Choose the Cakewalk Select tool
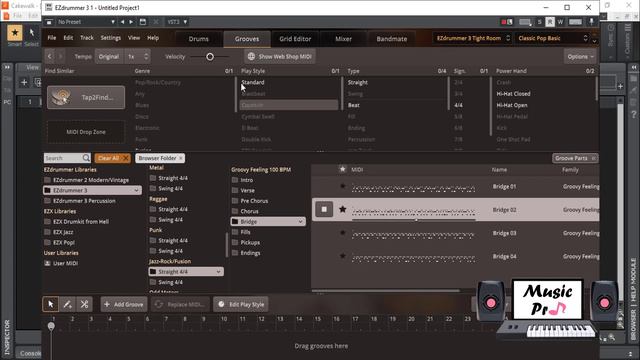This screenshot has width=640, height=360. tap(31, 32)
